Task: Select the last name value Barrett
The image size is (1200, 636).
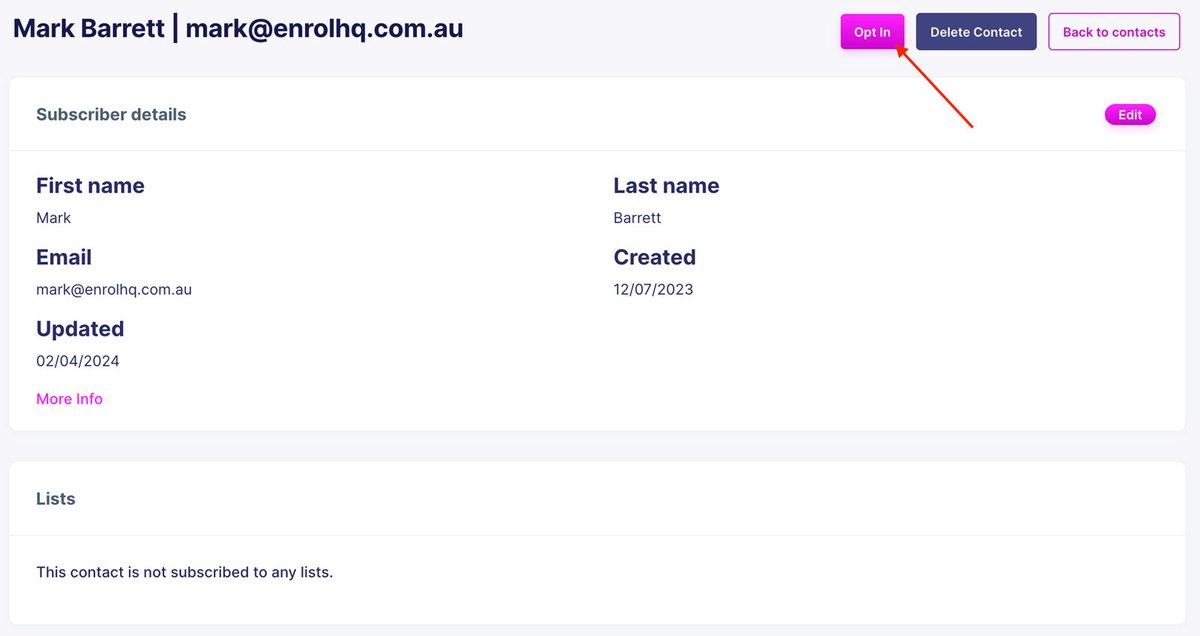Action: pyautogui.click(x=637, y=218)
